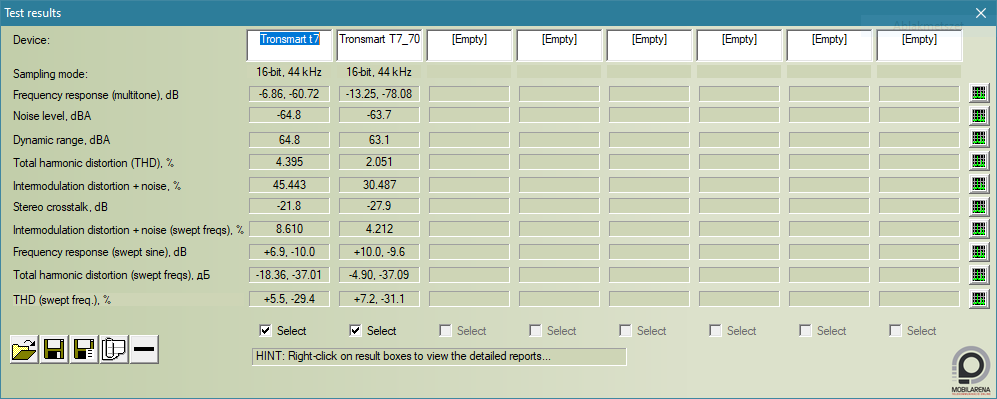This screenshot has height=399, width=997.
Task: Click swept IMD value 8.610
Action: [289, 229]
